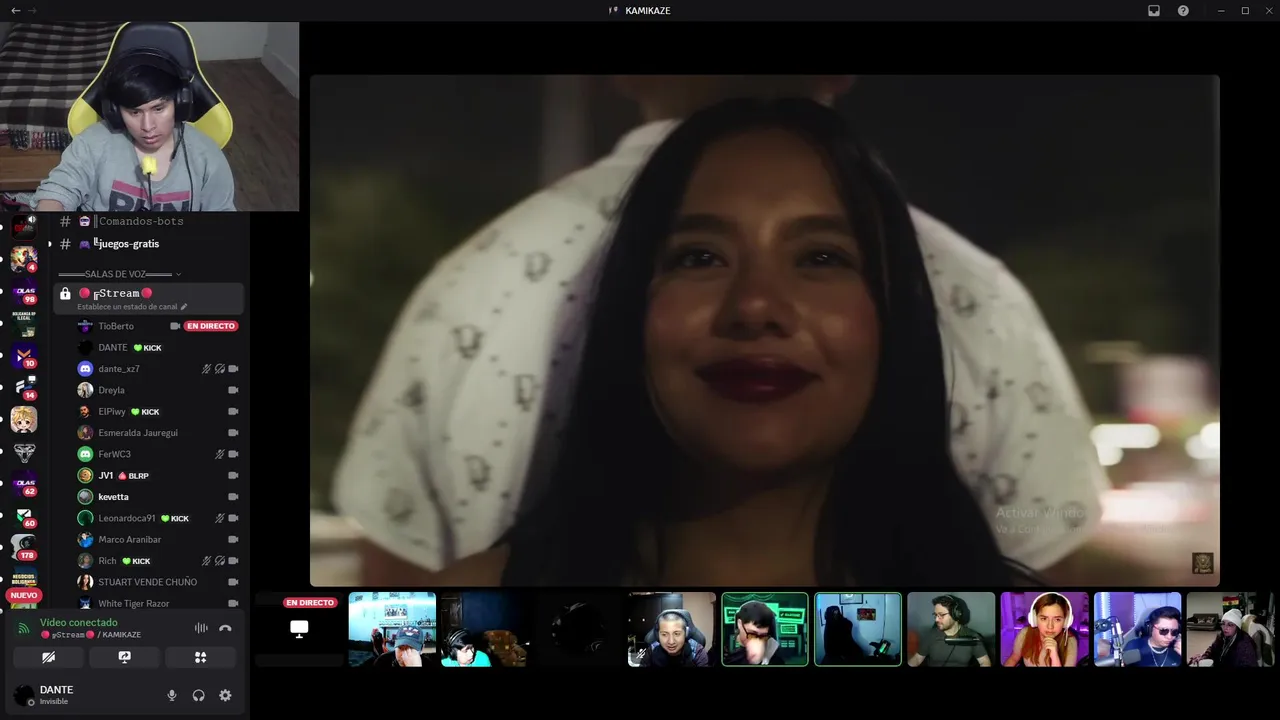This screenshot has width=1280, height=720.
Task: Jump to unread via NUEVO badge
Action: tap(24, 595)
